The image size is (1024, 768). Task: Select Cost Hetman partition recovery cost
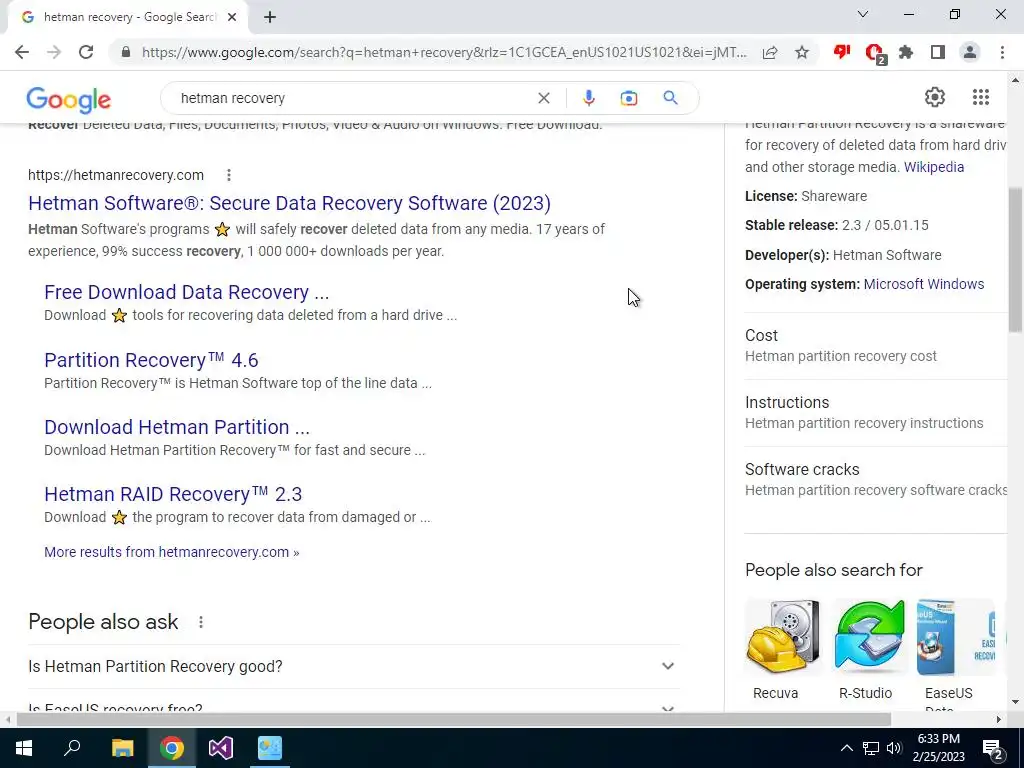(876, 345)
